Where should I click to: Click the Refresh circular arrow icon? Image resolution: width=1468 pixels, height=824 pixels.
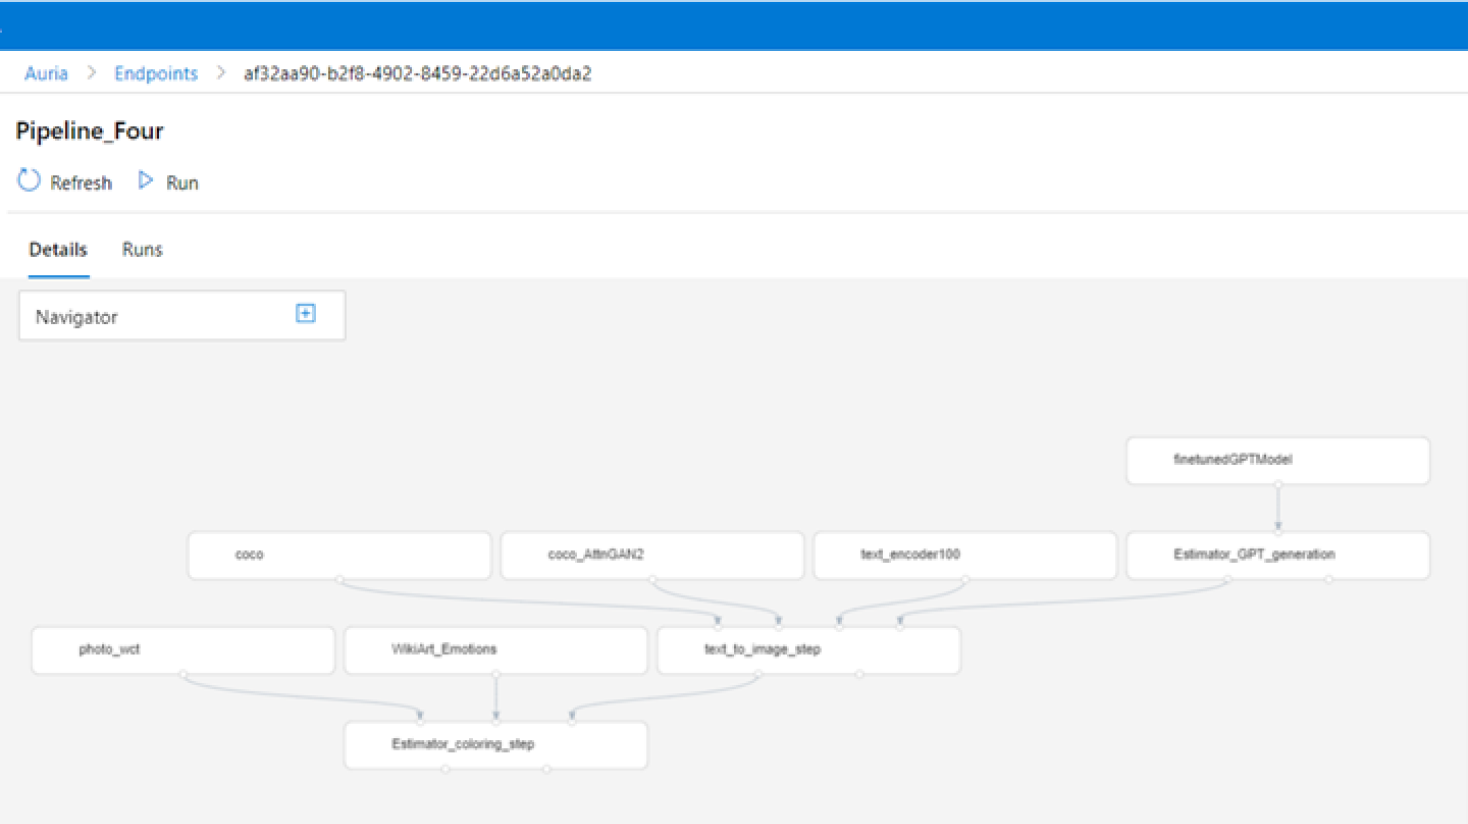pos(29,181)
